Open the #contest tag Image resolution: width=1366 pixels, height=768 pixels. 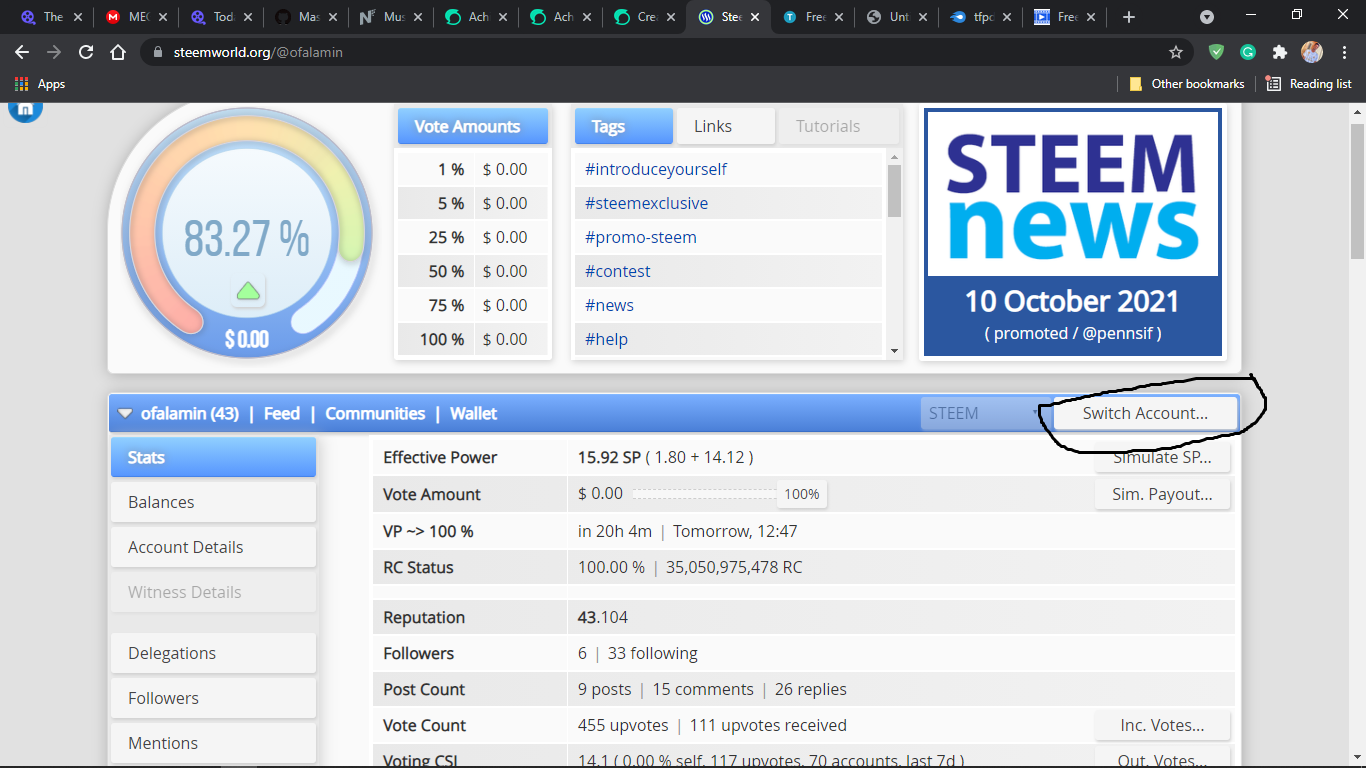[x=618, y=271]
